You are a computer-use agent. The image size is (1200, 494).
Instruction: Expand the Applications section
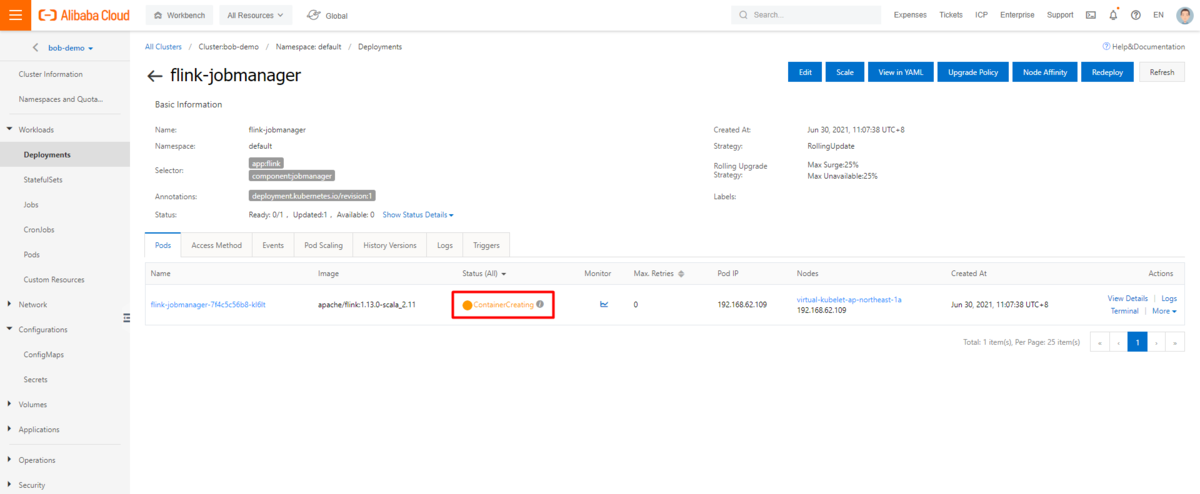(40, 430)
